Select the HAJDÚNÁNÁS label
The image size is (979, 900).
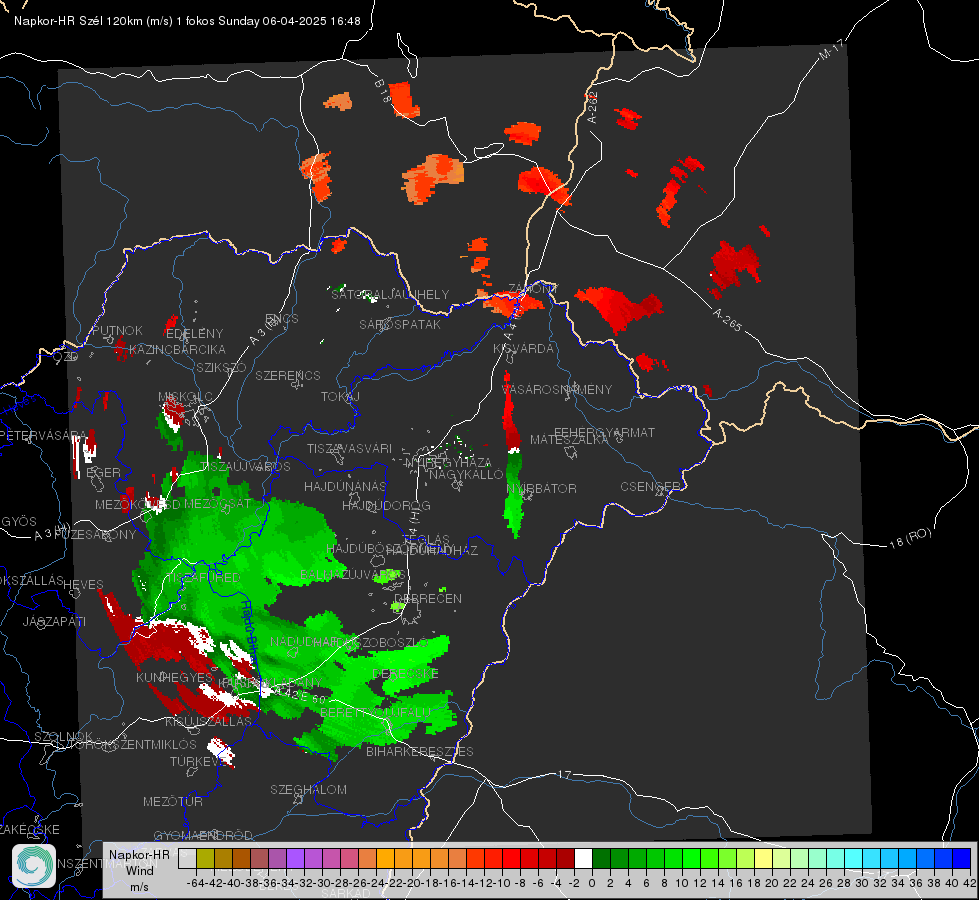tap(345, 486)
